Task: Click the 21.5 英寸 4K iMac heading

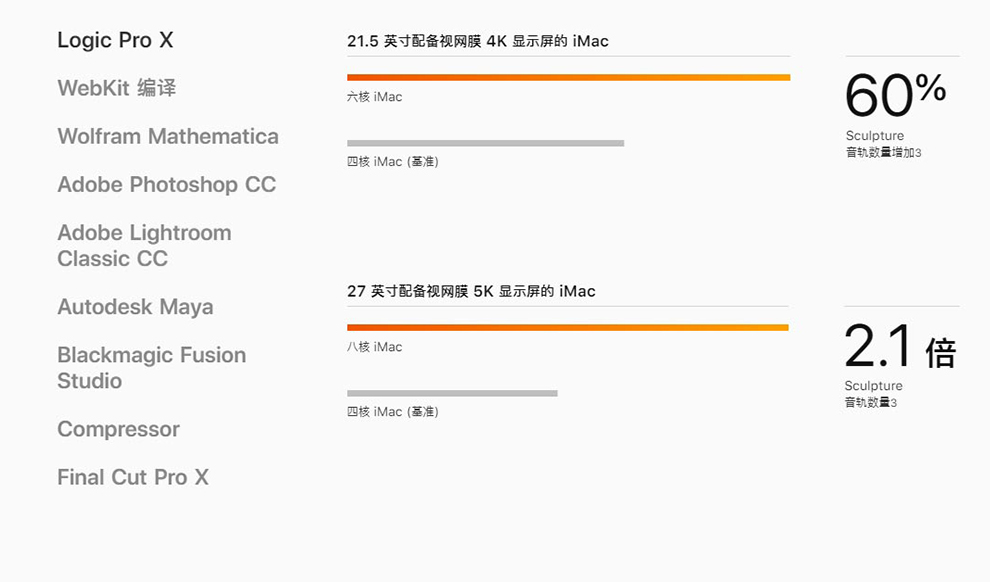Action: tap(478, 41)
